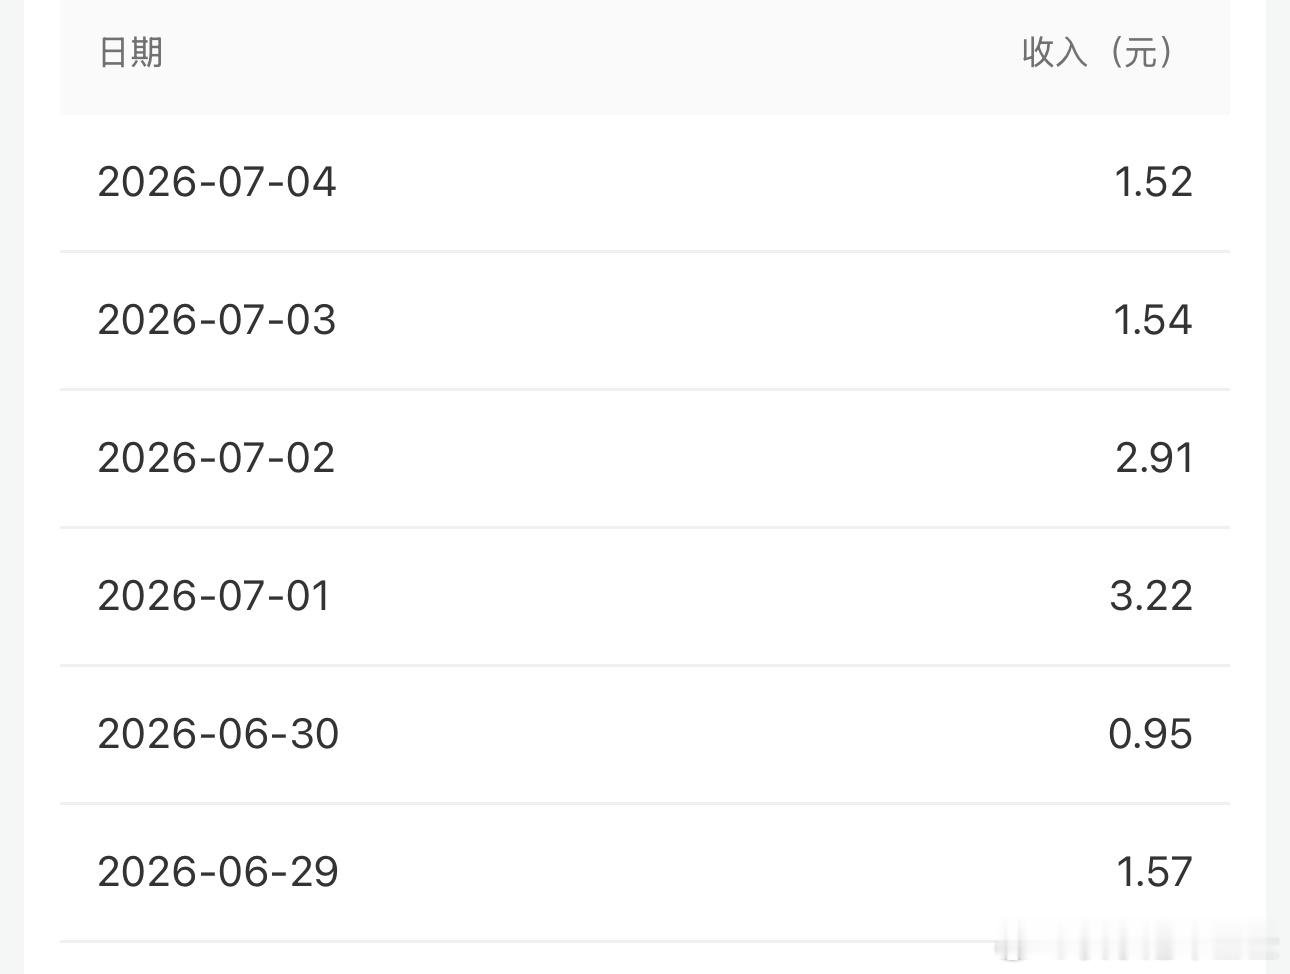The height and width of the screenshot is (974, 1290).
Task: Click the 1.54 income value
Action: coord(1153,320)
